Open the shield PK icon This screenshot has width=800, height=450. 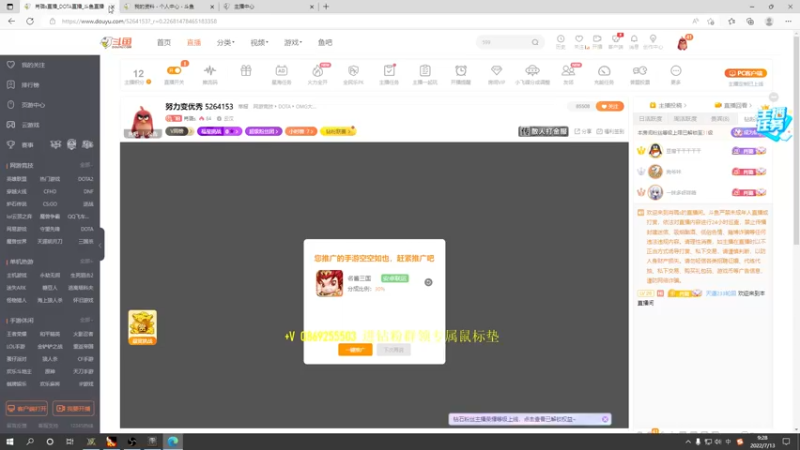353,70
